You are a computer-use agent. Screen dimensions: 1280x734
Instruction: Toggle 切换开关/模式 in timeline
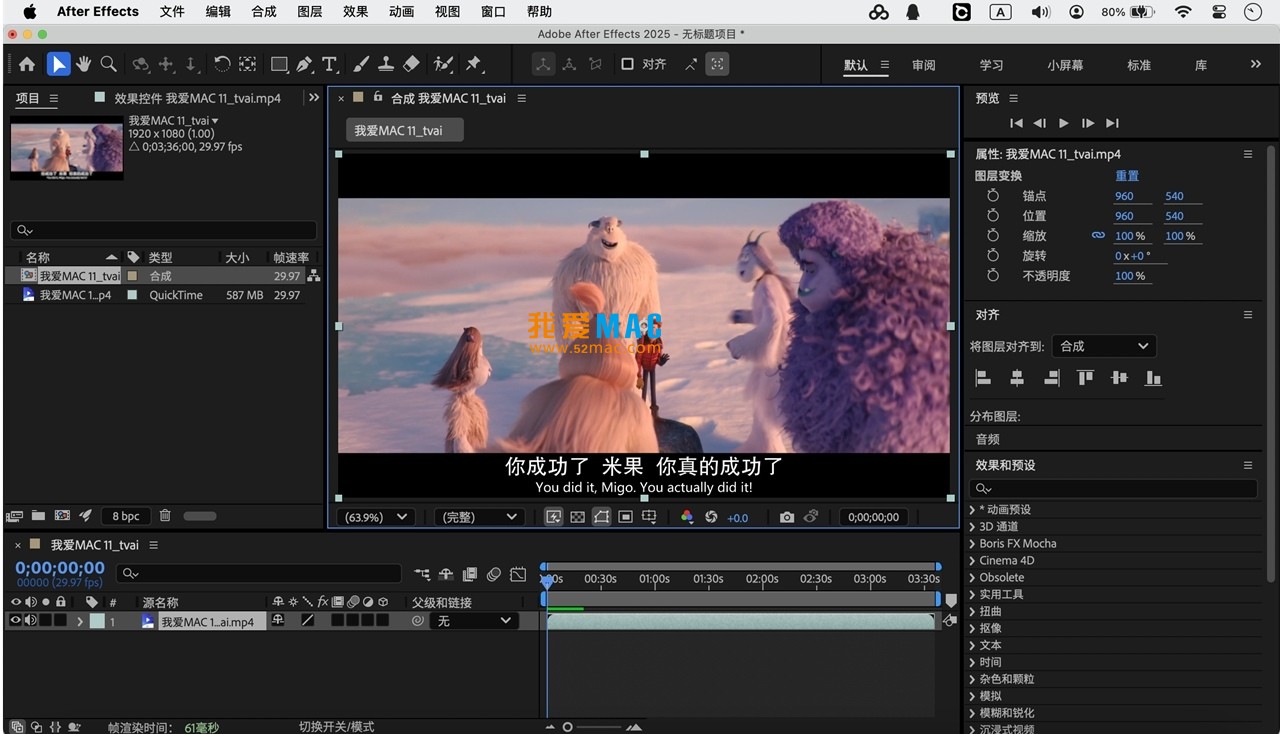tap(336, 727)
